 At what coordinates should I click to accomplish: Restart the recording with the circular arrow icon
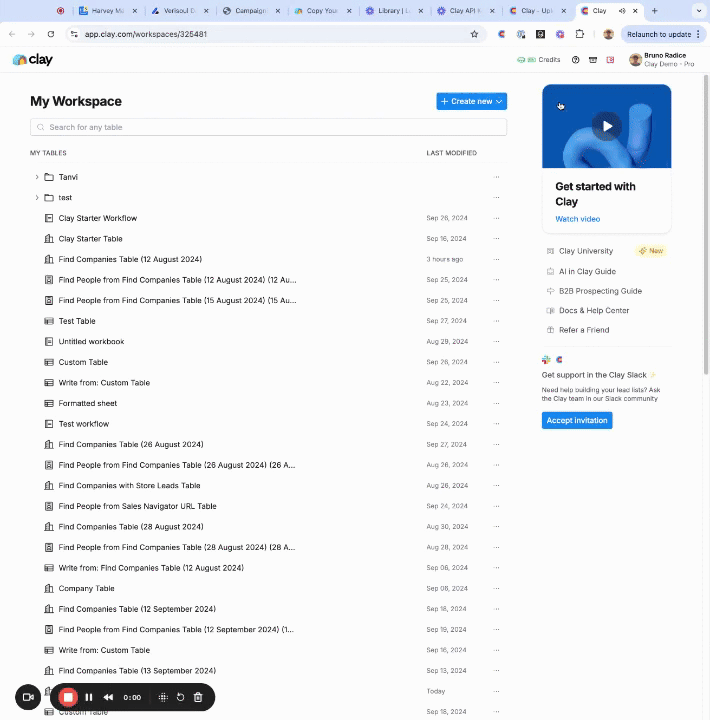(x=180, y=697)
